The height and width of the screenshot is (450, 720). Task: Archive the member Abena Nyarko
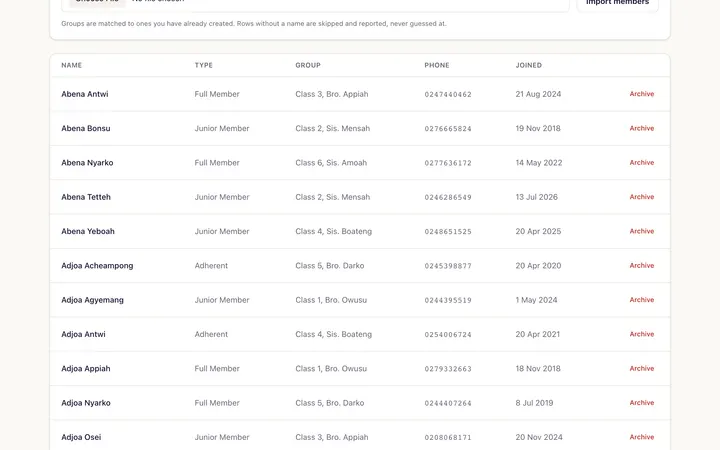click(641, 163)
